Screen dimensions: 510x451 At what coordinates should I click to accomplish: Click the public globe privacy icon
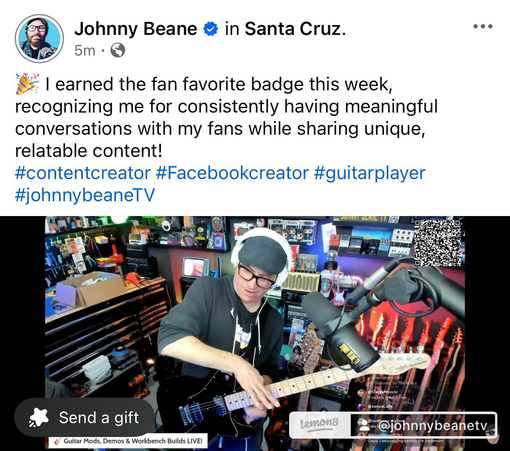point(118,51)
